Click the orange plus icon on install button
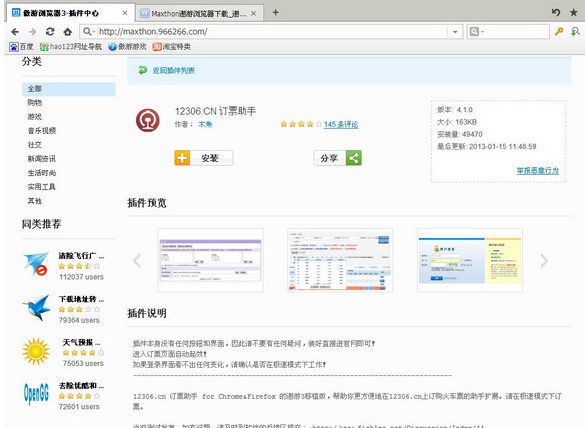This screenshot has width=585, height=428. click(182, 158)
